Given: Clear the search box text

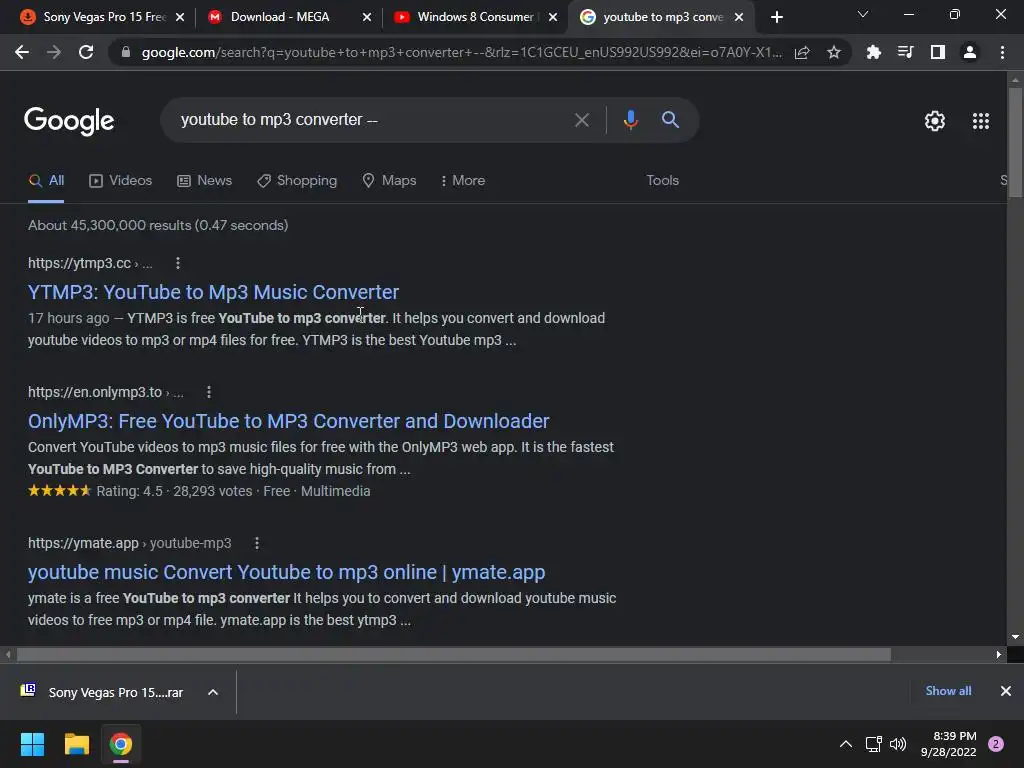Looking at the screenshot, I should tap(582, 120).
